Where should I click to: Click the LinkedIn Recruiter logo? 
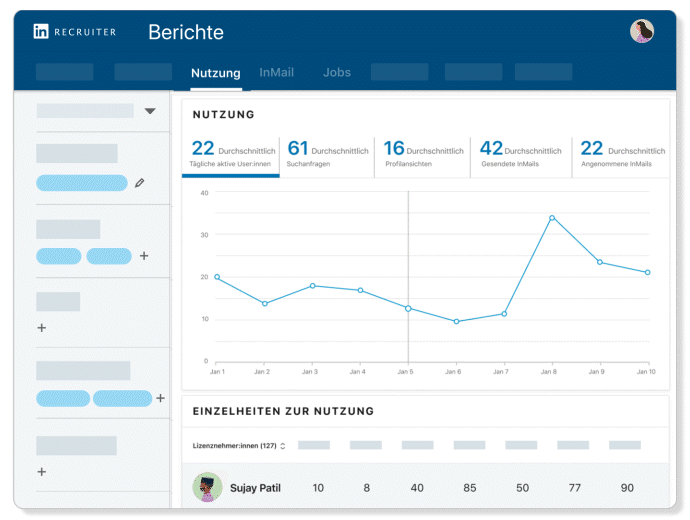click(75, 32)
